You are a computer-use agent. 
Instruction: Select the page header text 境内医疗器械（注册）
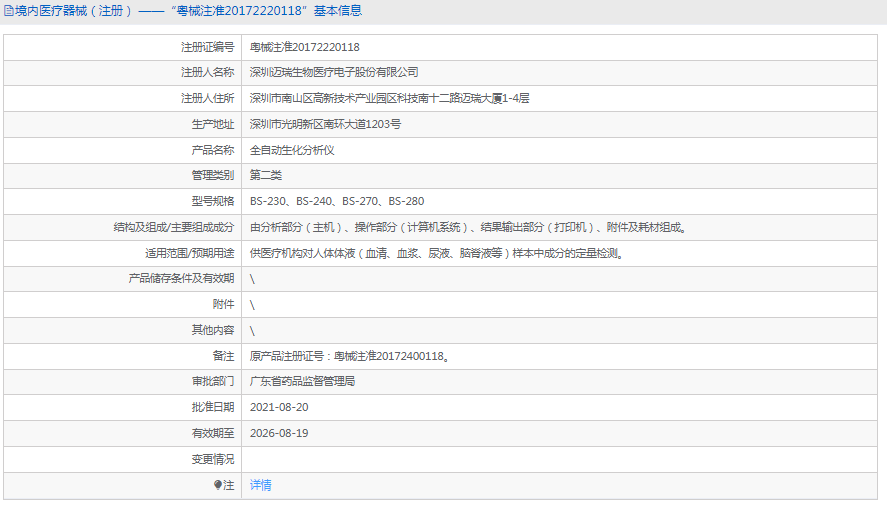[x=75, y=11]
